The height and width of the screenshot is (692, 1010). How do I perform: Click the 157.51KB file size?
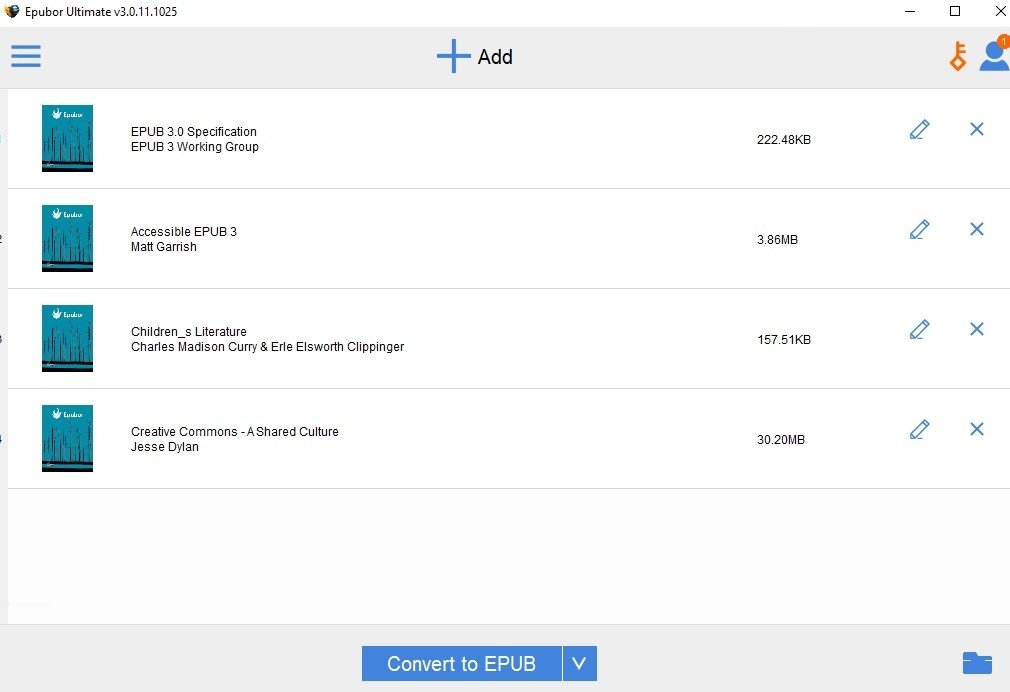(783, 340)
